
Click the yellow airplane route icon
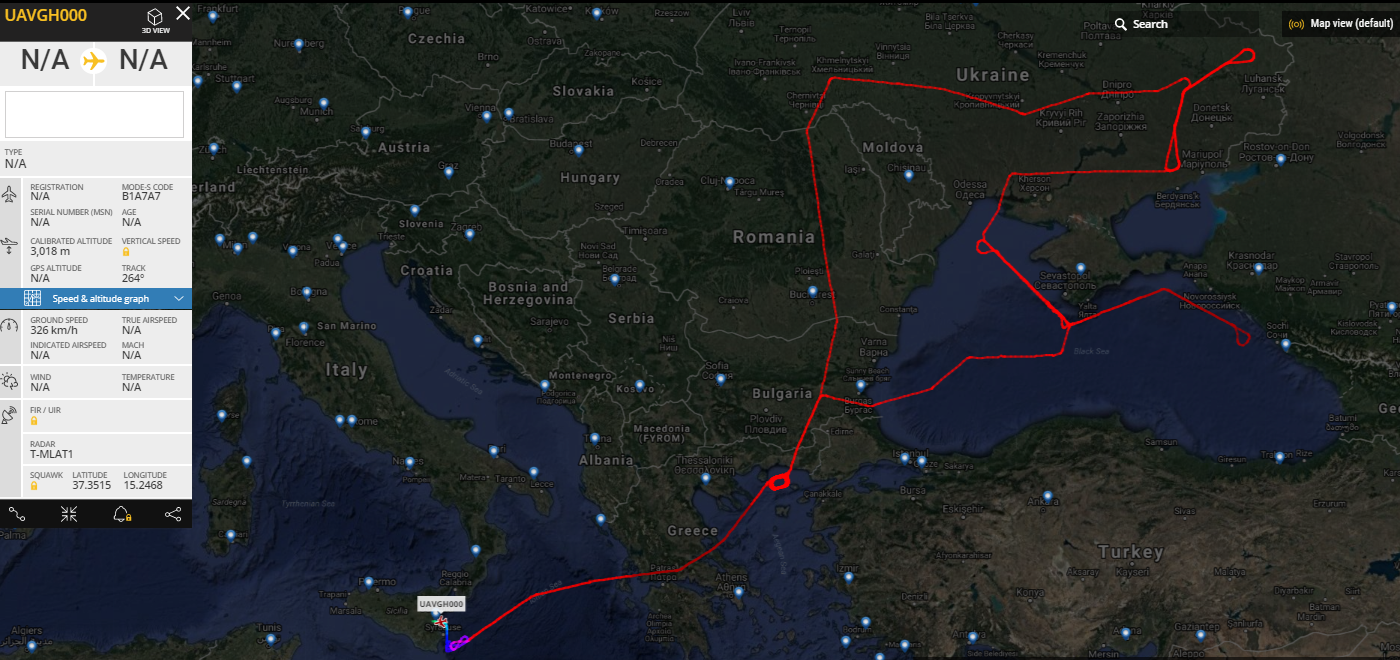95,60
